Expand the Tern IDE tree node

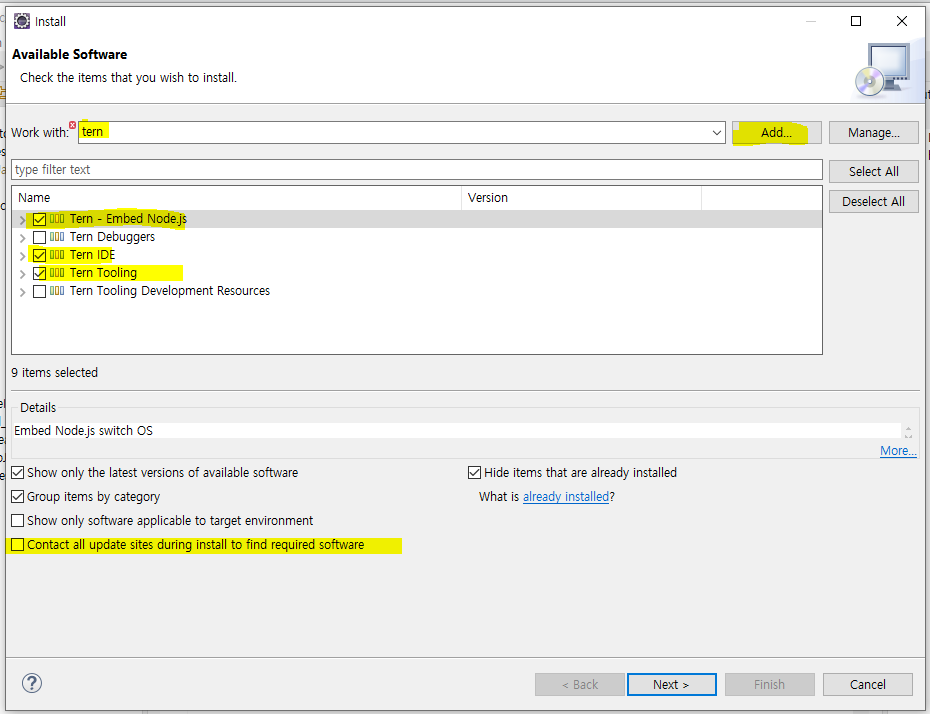click(23, 256)
